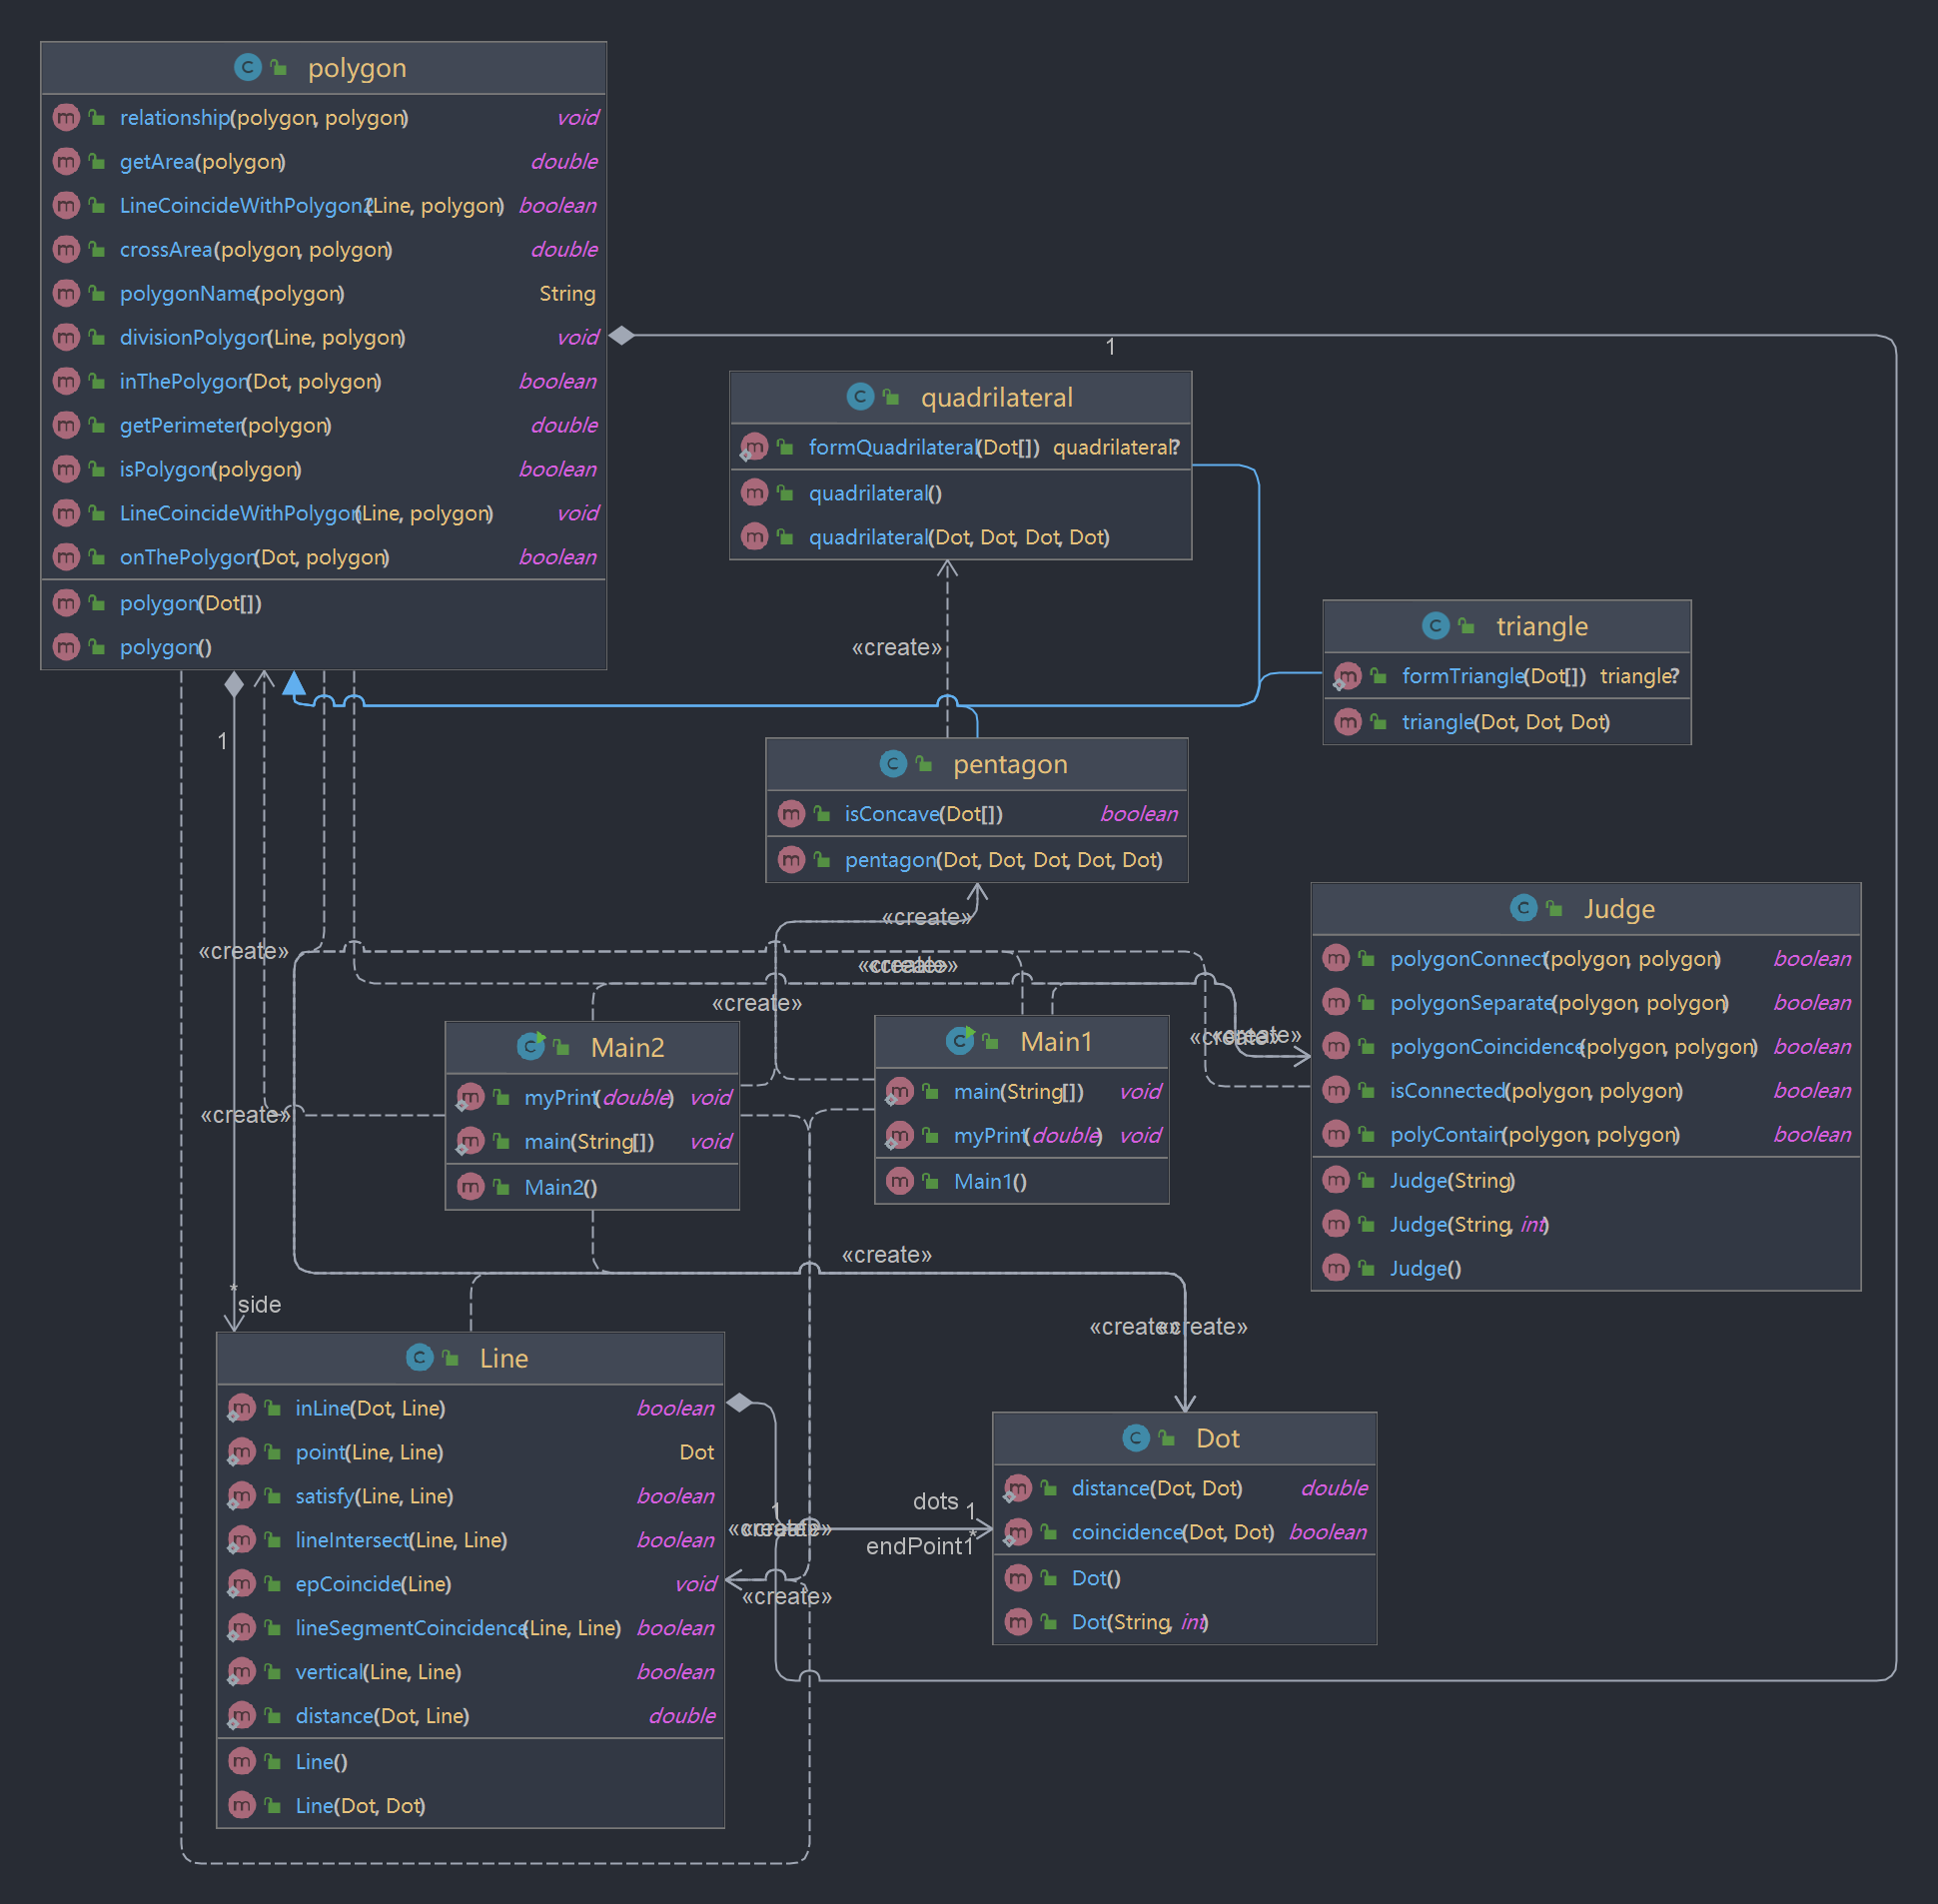Click the class icon beside Judge header

coord(1523,908)
